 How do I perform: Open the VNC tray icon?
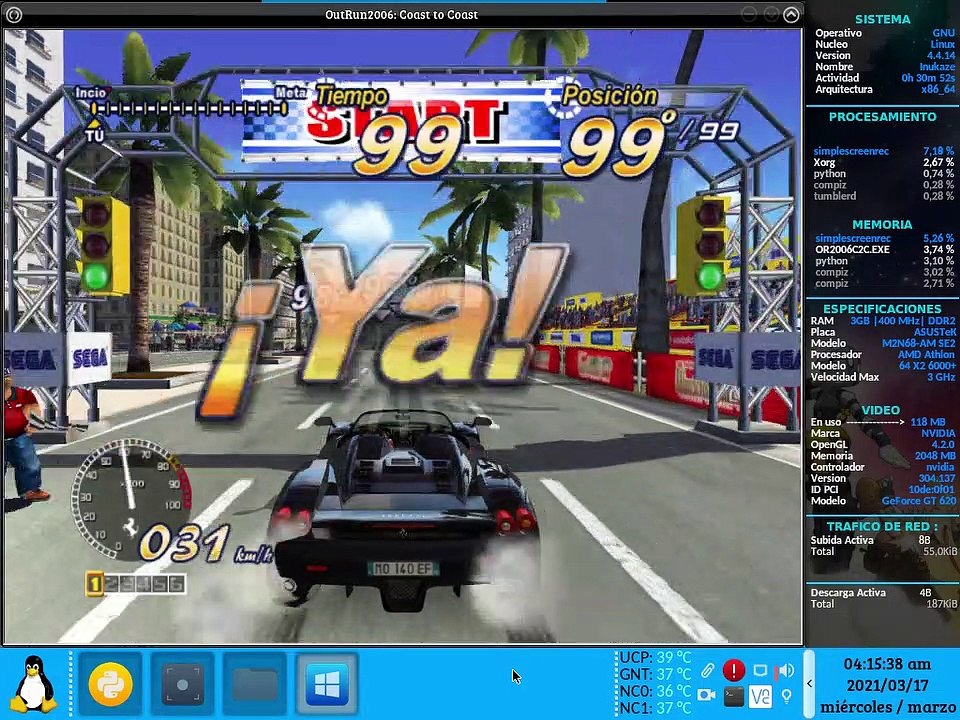[760, 696]
